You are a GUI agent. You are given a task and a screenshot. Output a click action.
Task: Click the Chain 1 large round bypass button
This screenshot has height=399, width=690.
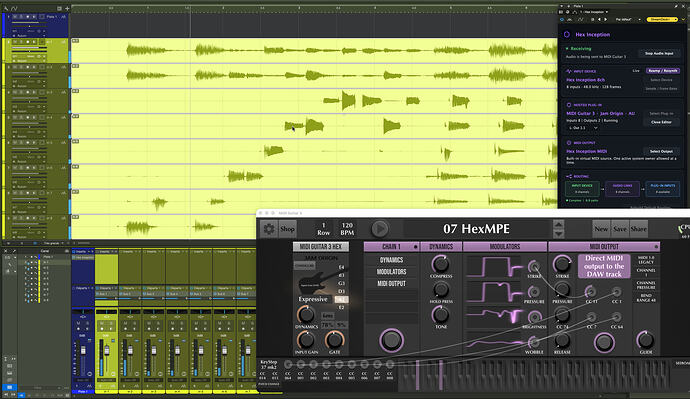391,340
